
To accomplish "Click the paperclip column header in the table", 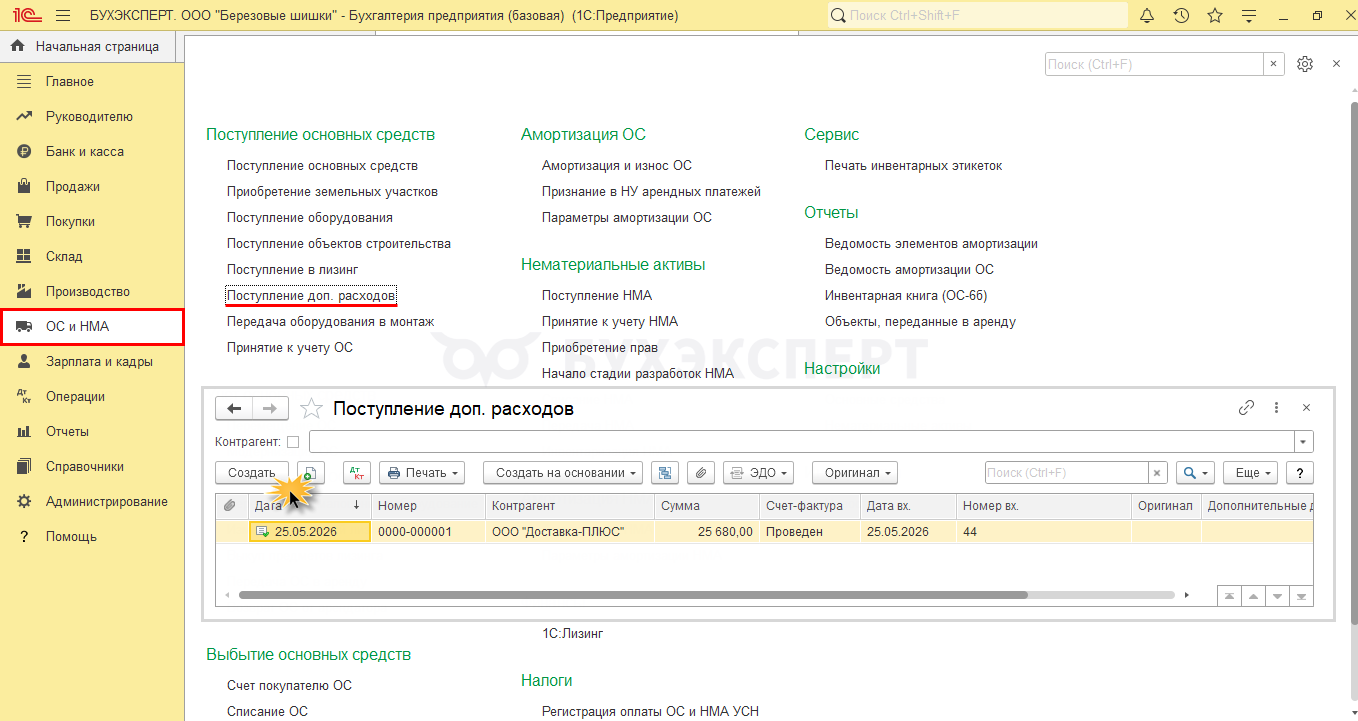I will pyautogui.click(x=229, y=506).
